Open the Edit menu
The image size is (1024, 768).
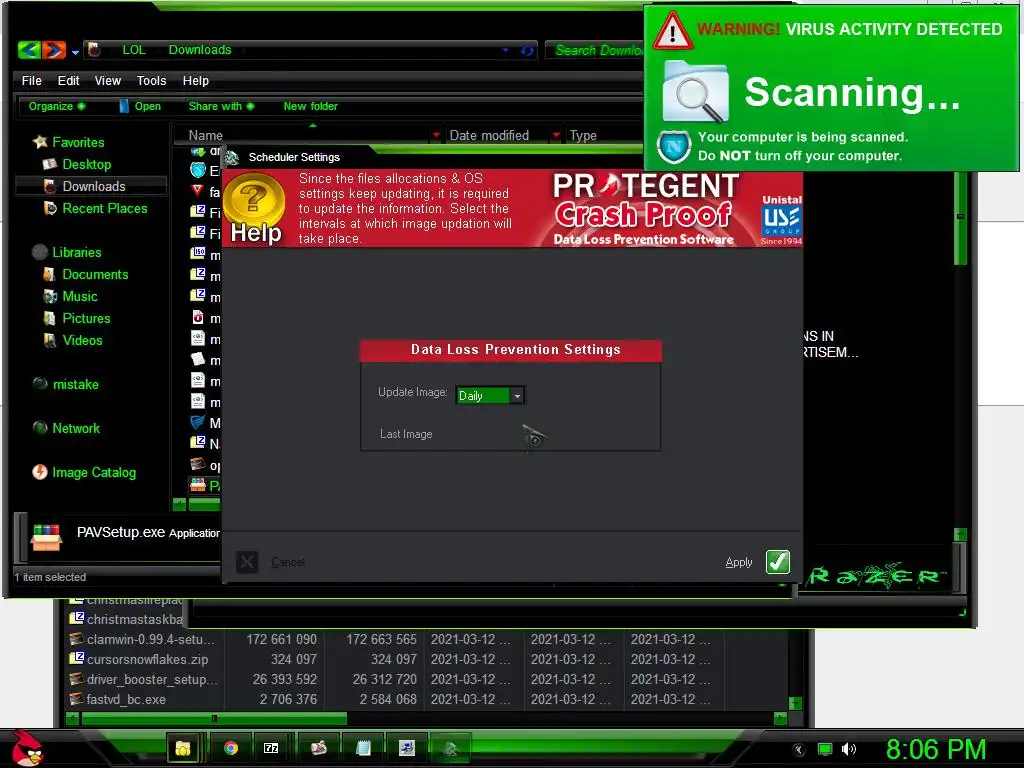68,80
